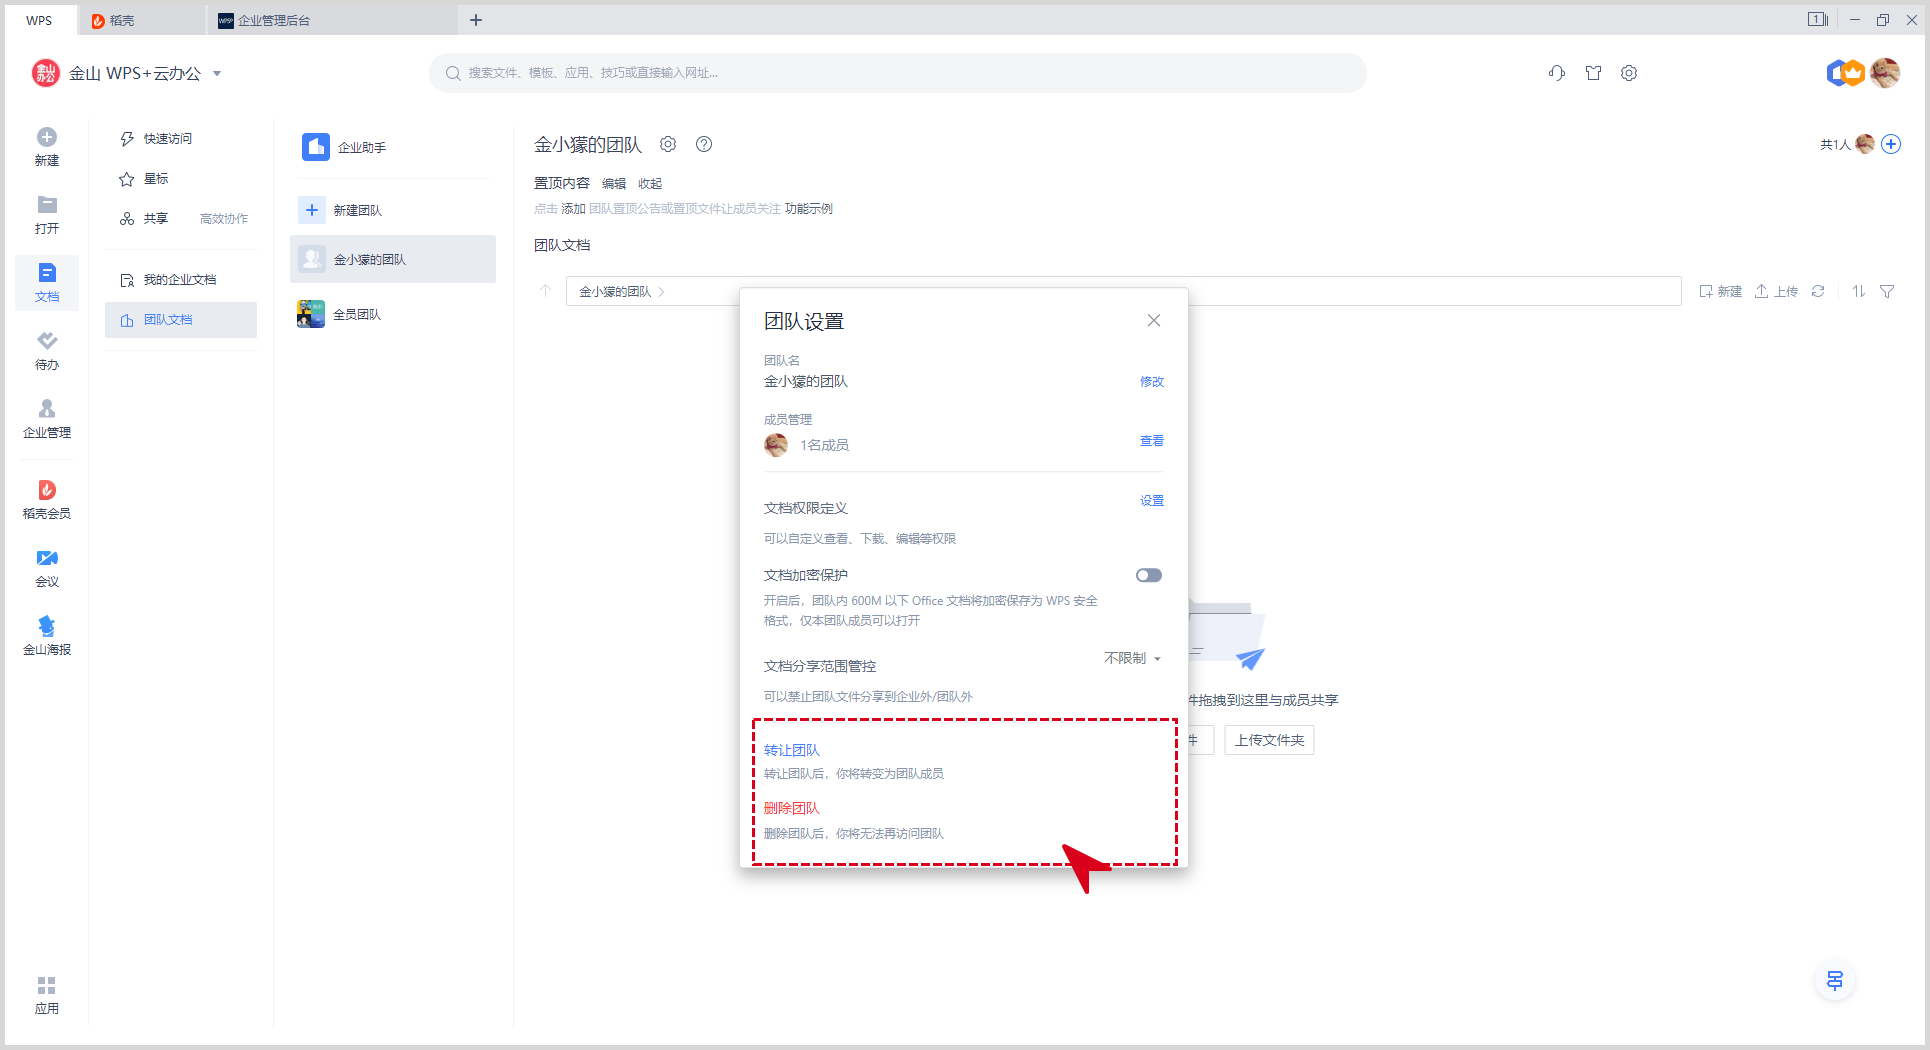1930x1050 pixels.
Task: Open a new tab with the plus button
Action: point(476,20)
